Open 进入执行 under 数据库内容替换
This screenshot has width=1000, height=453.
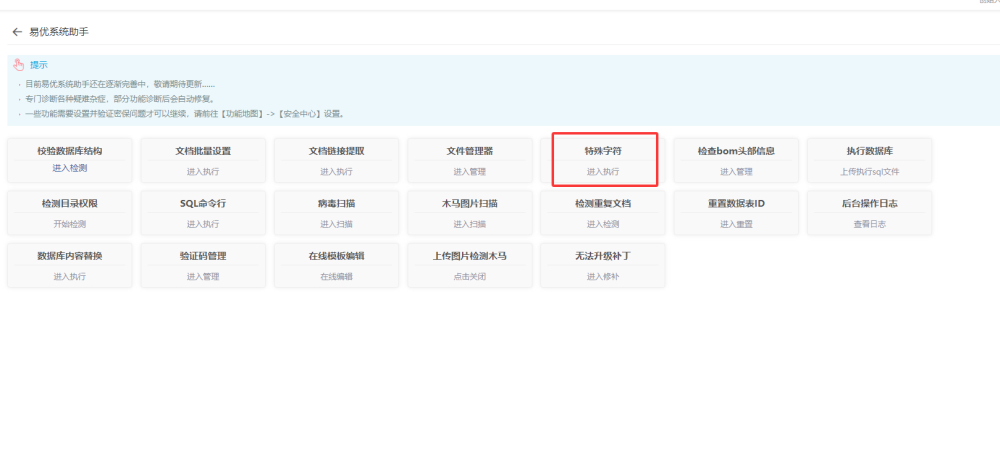pyautogui.click(x=70, y=276)
